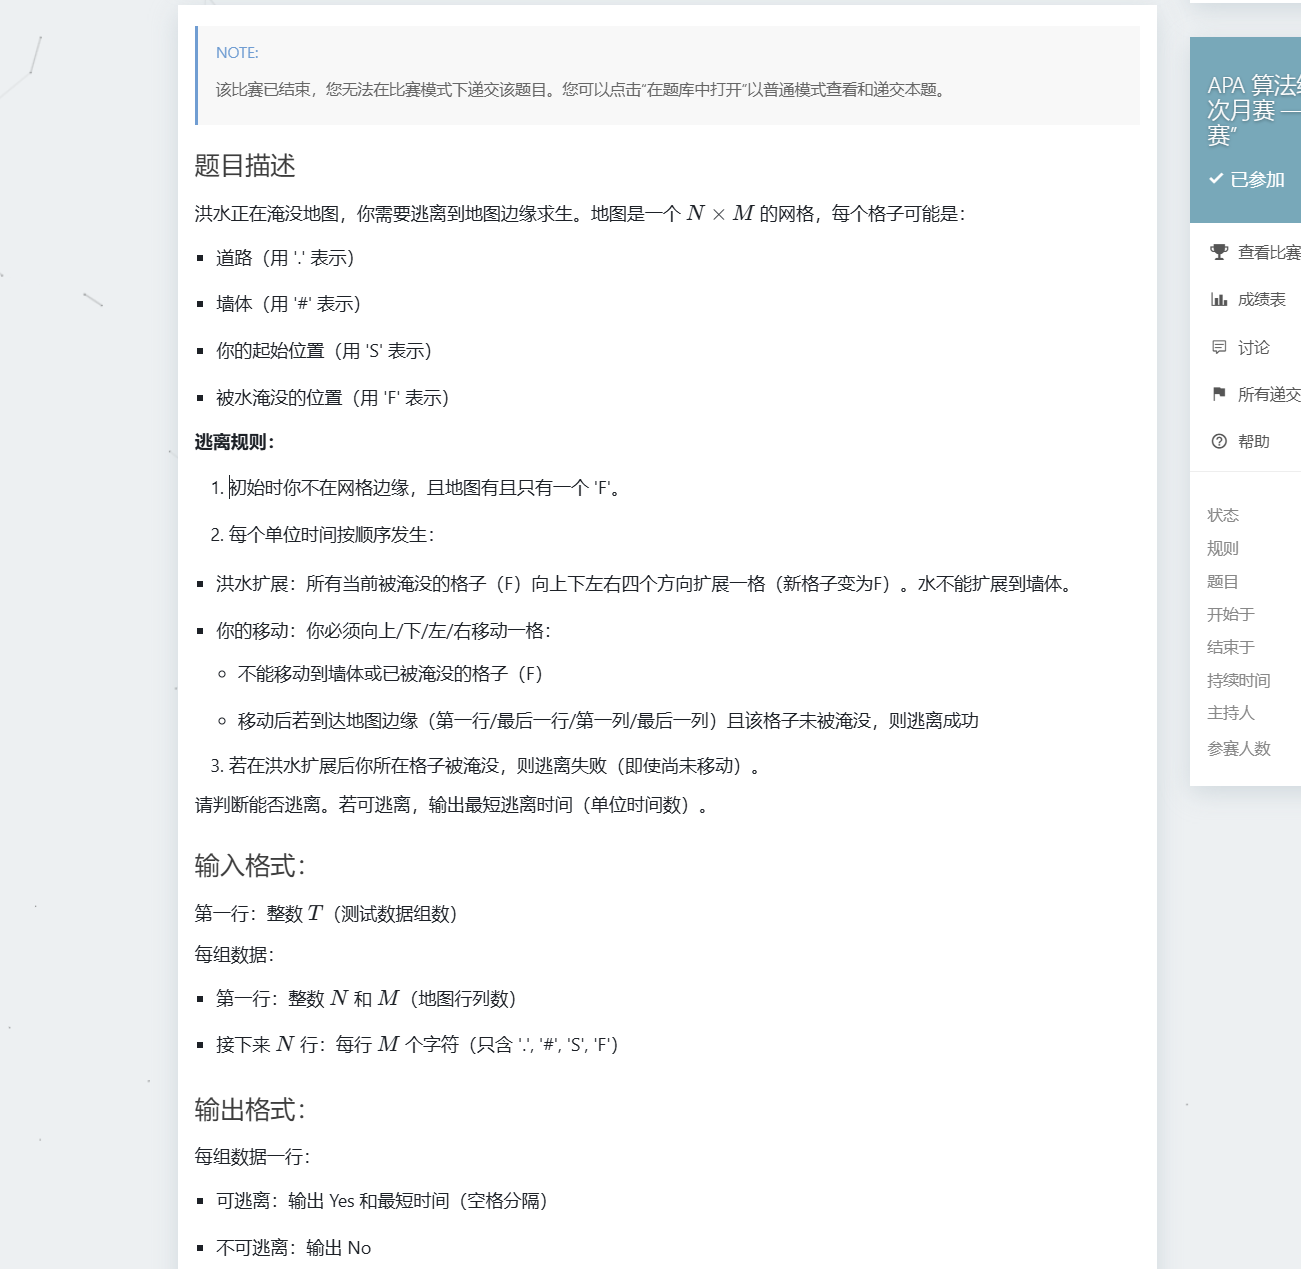Click the bullet 墙体（用 '#' 表示）

[289, 304]
